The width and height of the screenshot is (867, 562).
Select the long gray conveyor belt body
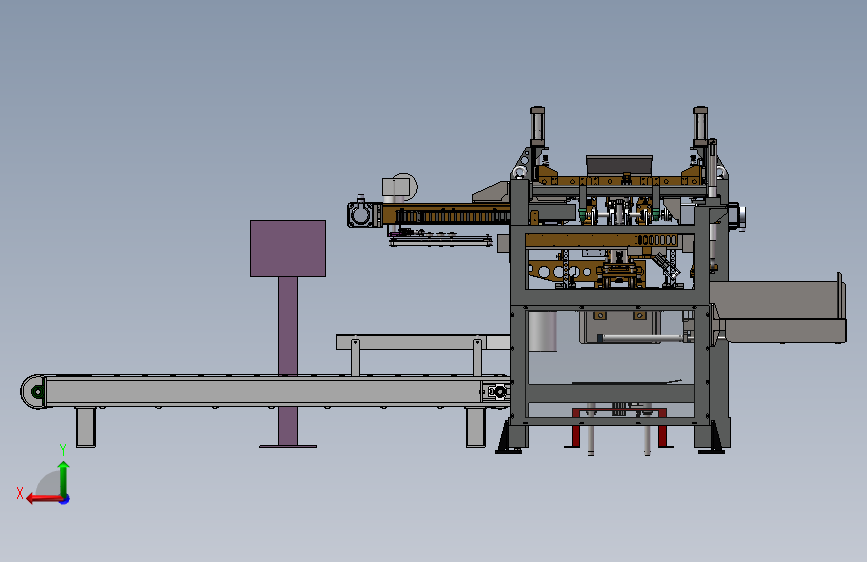(265, 392)
